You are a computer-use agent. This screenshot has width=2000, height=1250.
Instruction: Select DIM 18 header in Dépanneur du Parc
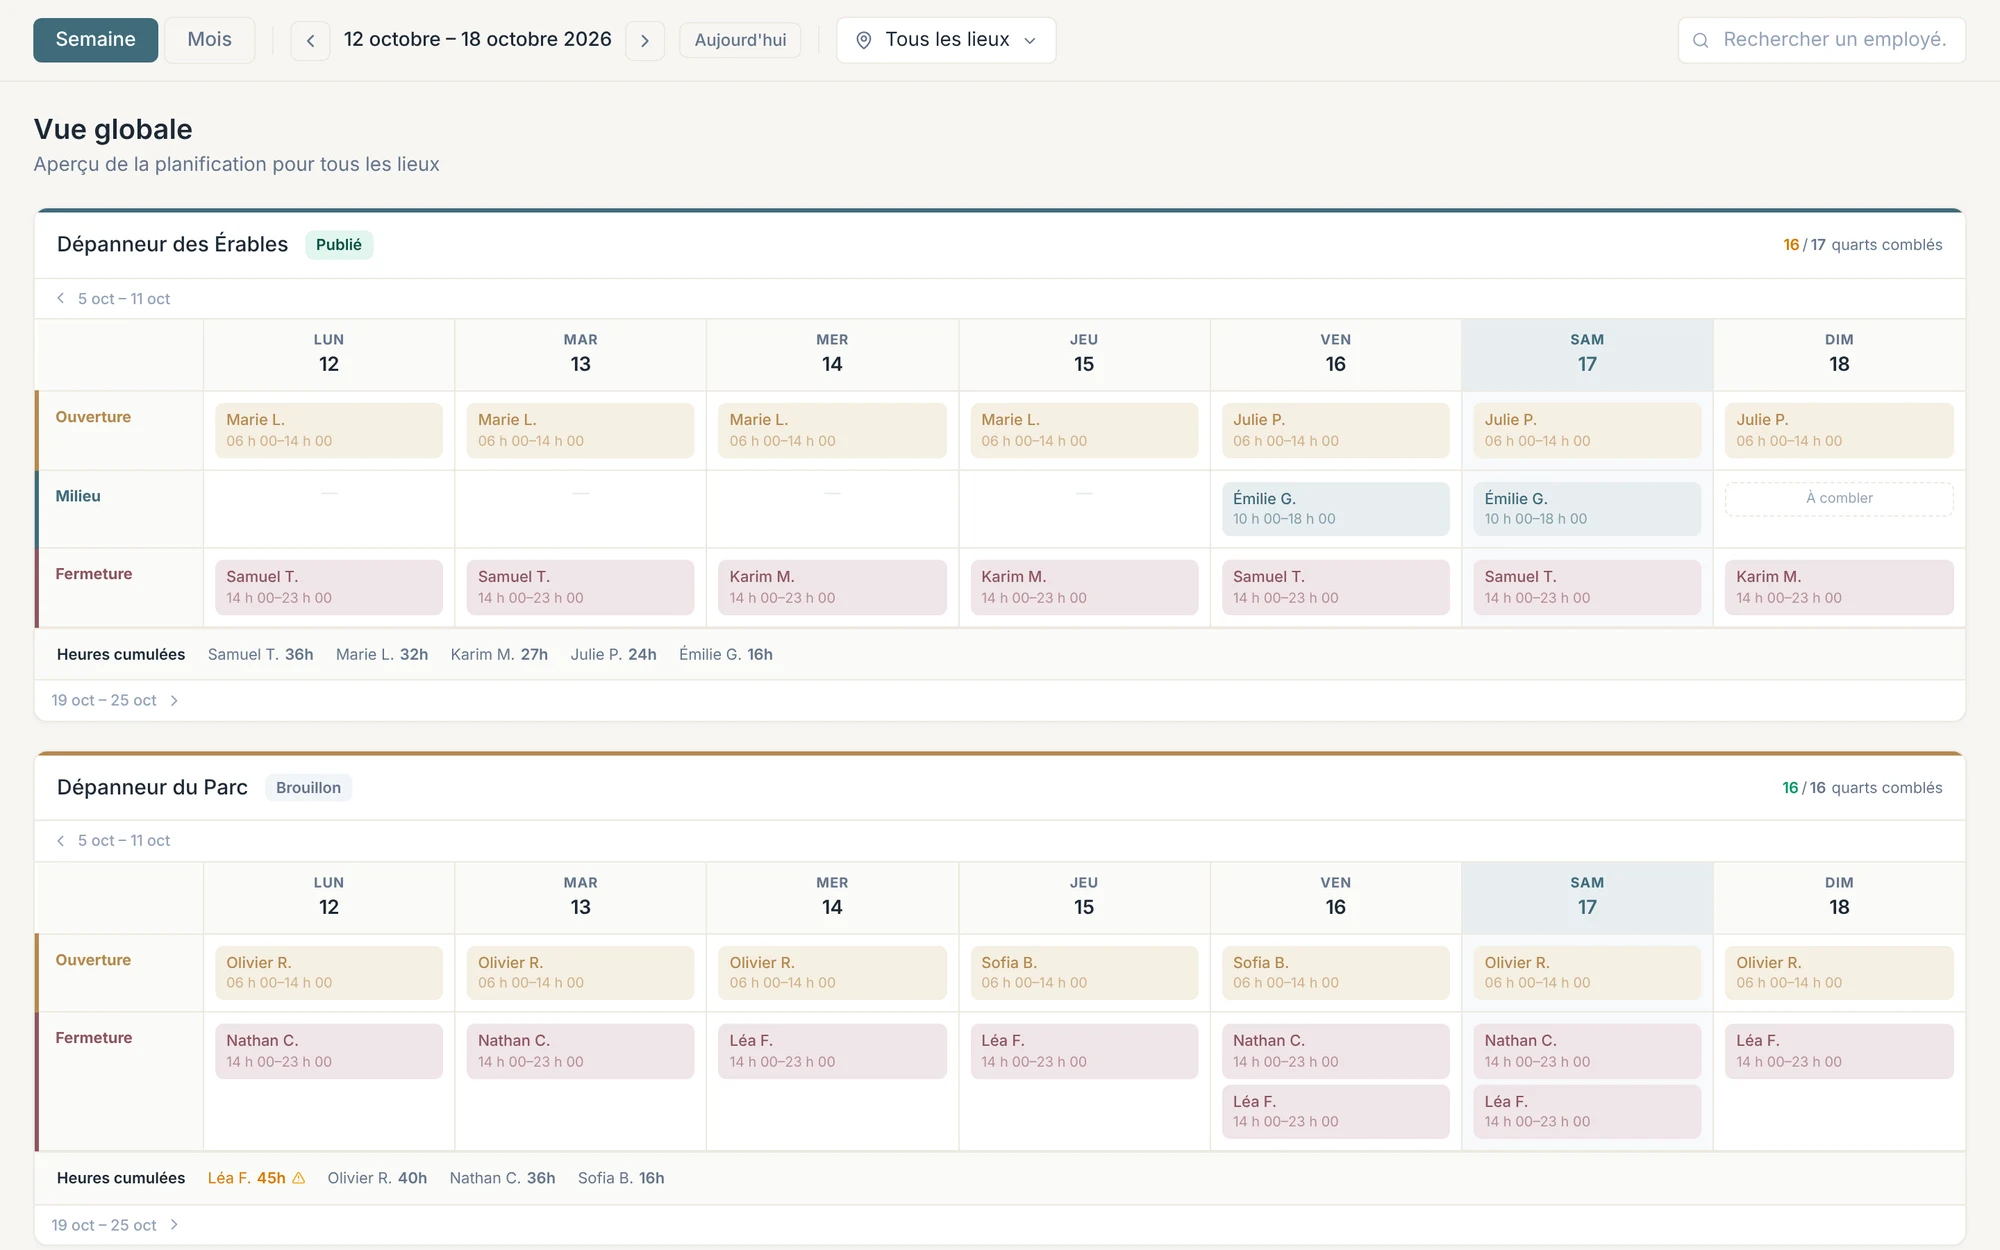(x=1839, y=898)
